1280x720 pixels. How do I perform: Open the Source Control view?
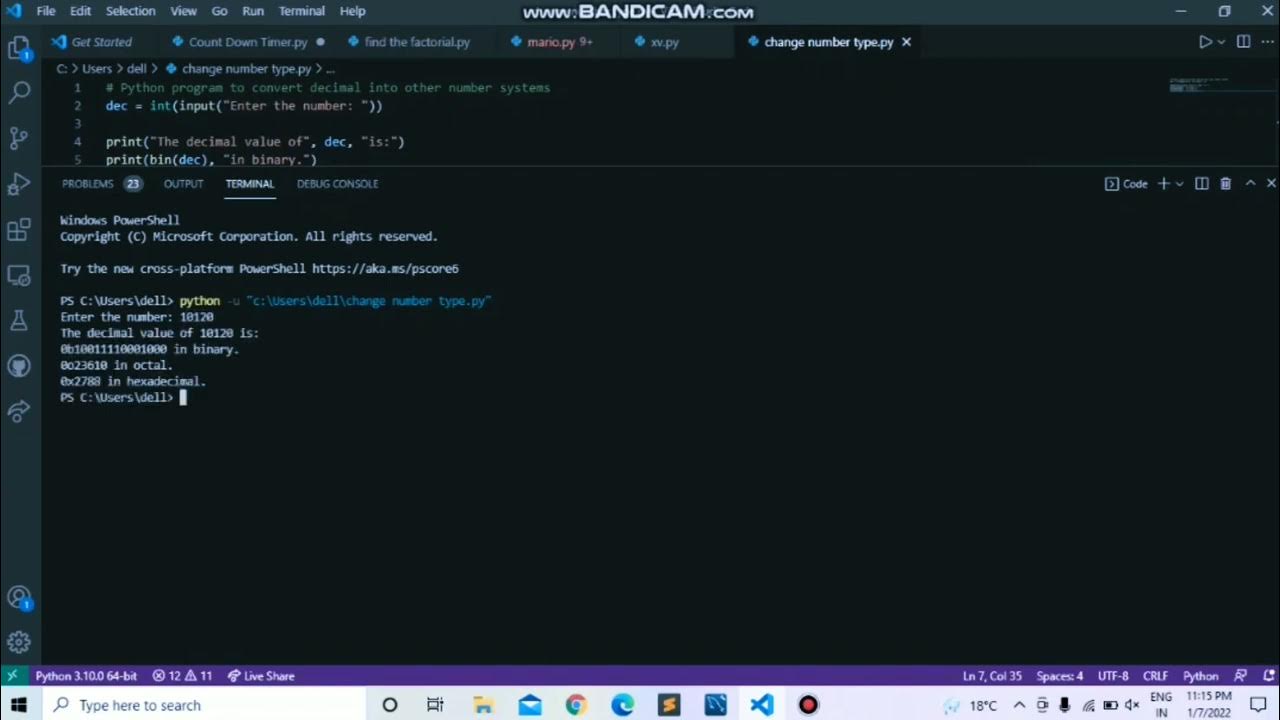pos(19,138)
